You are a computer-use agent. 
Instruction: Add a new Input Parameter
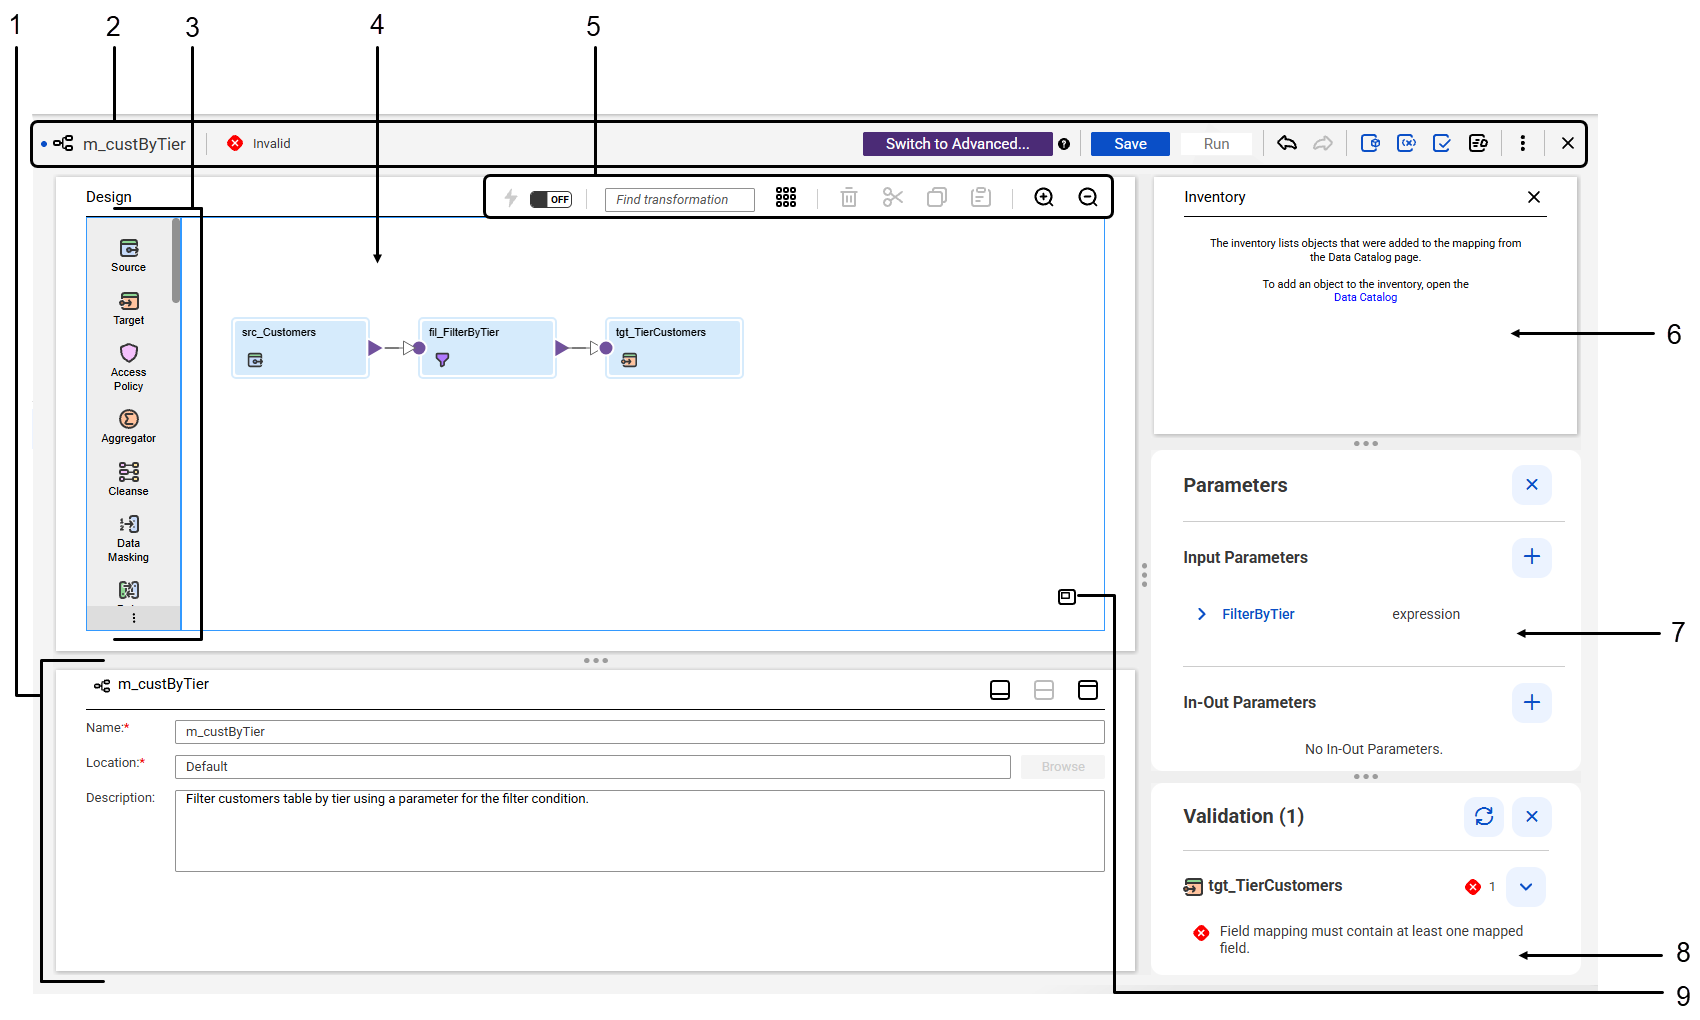pos(1532,557)
